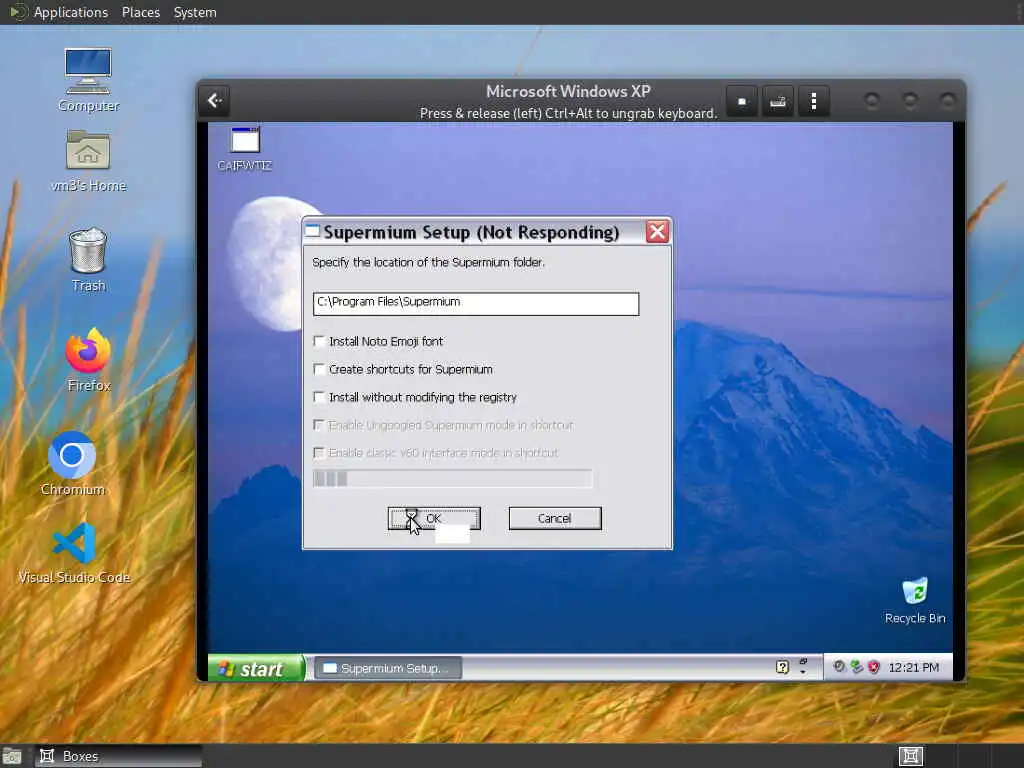Click the installation progress bar
Viewport: 1024px width, 768px height.
click(x=453, y=479)
